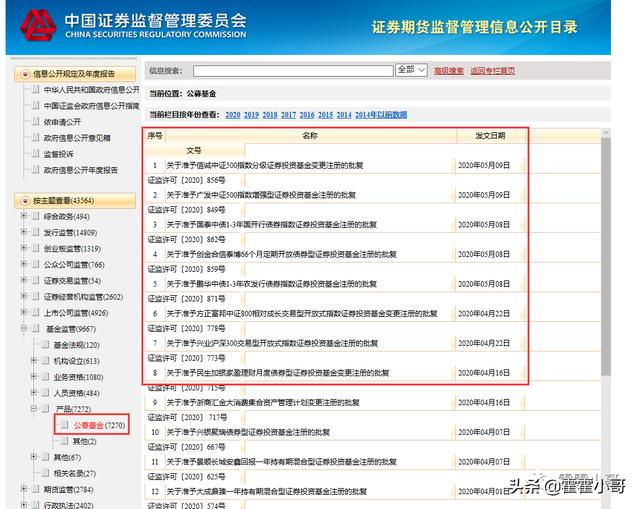
Task: Open 关于准予国泰中债1-3年国开行债券指数 approval
Action: point(271,224)
